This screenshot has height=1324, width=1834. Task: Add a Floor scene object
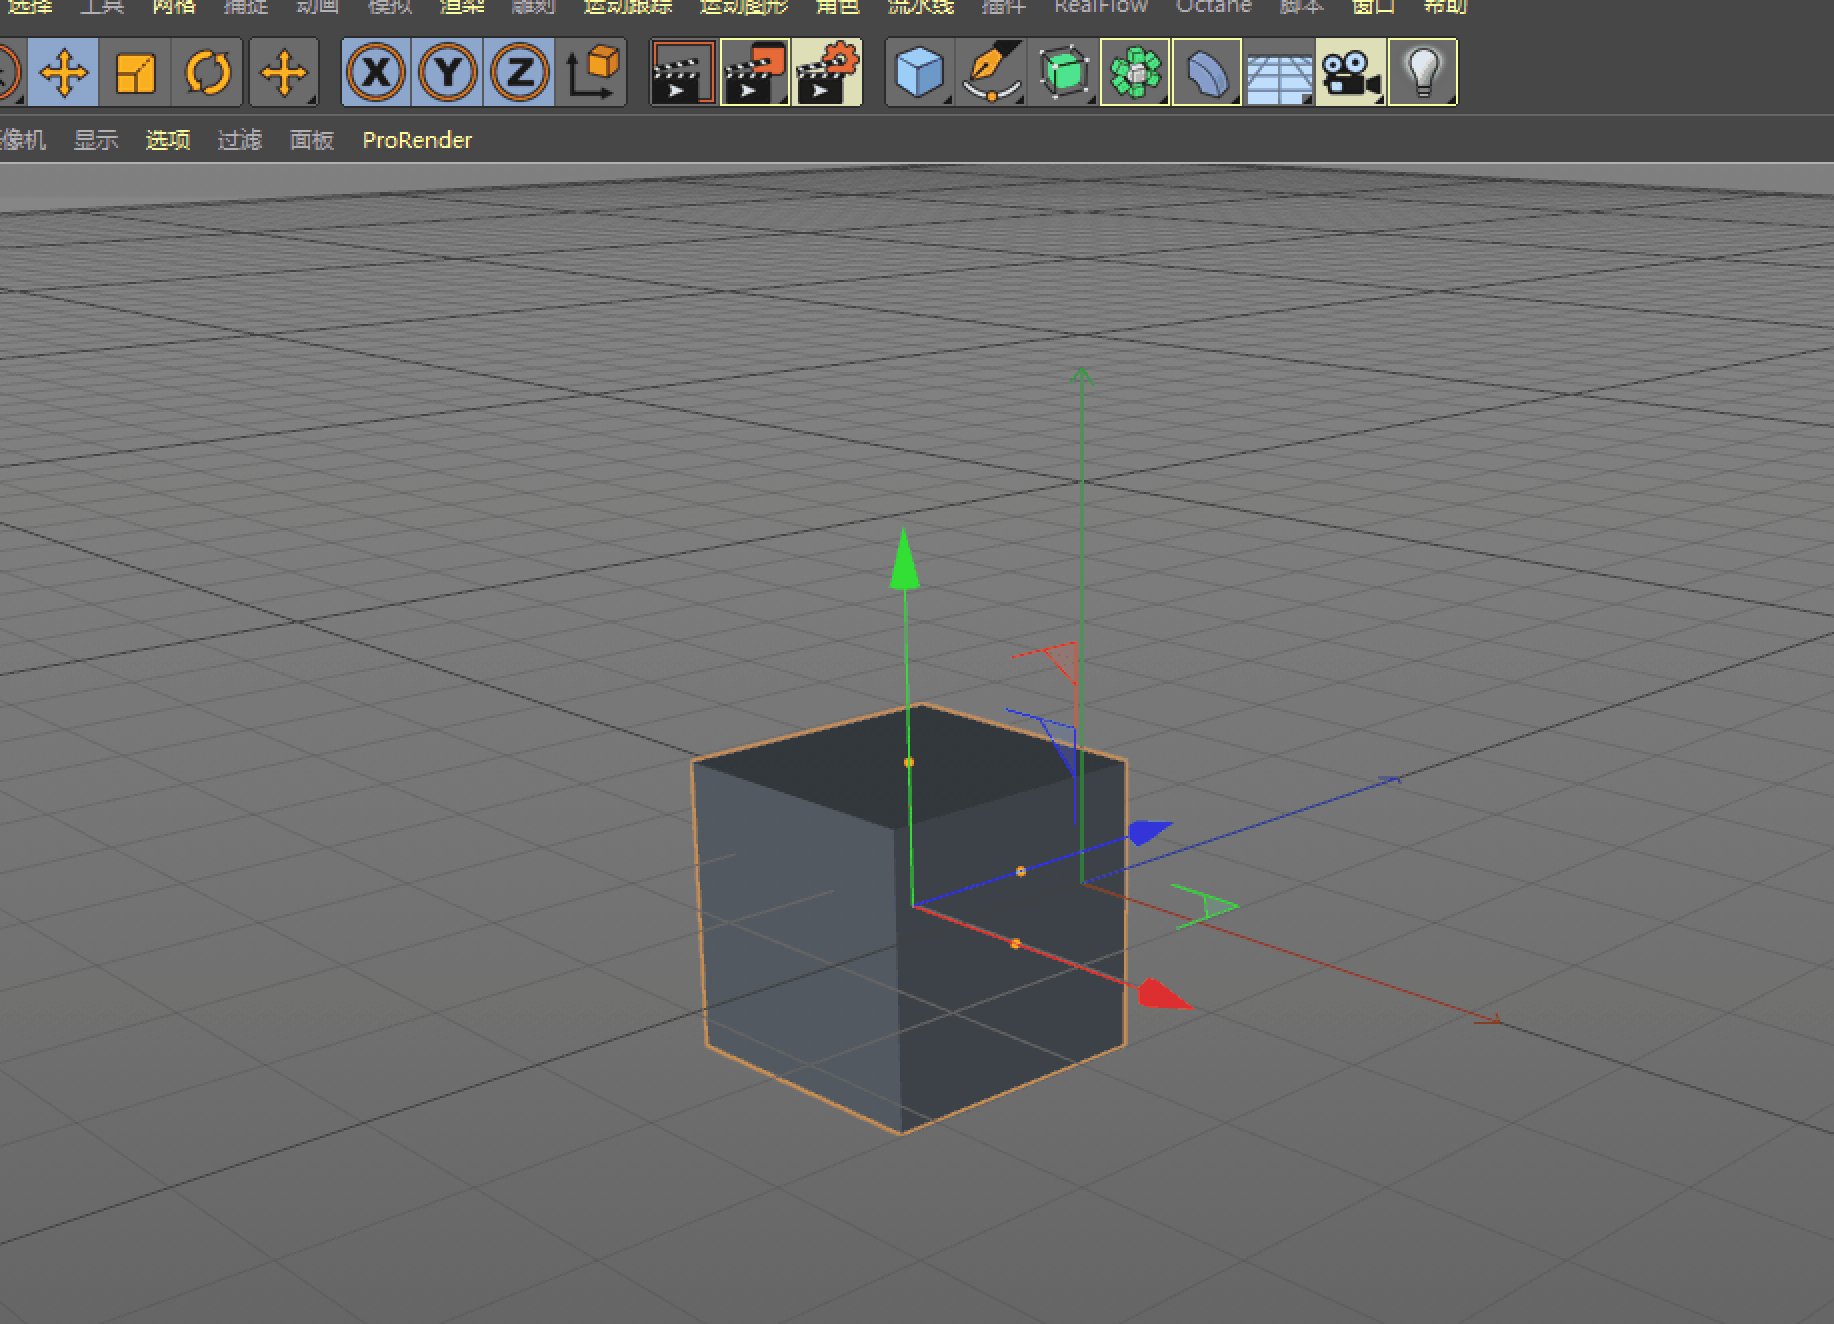[1279, 72]
